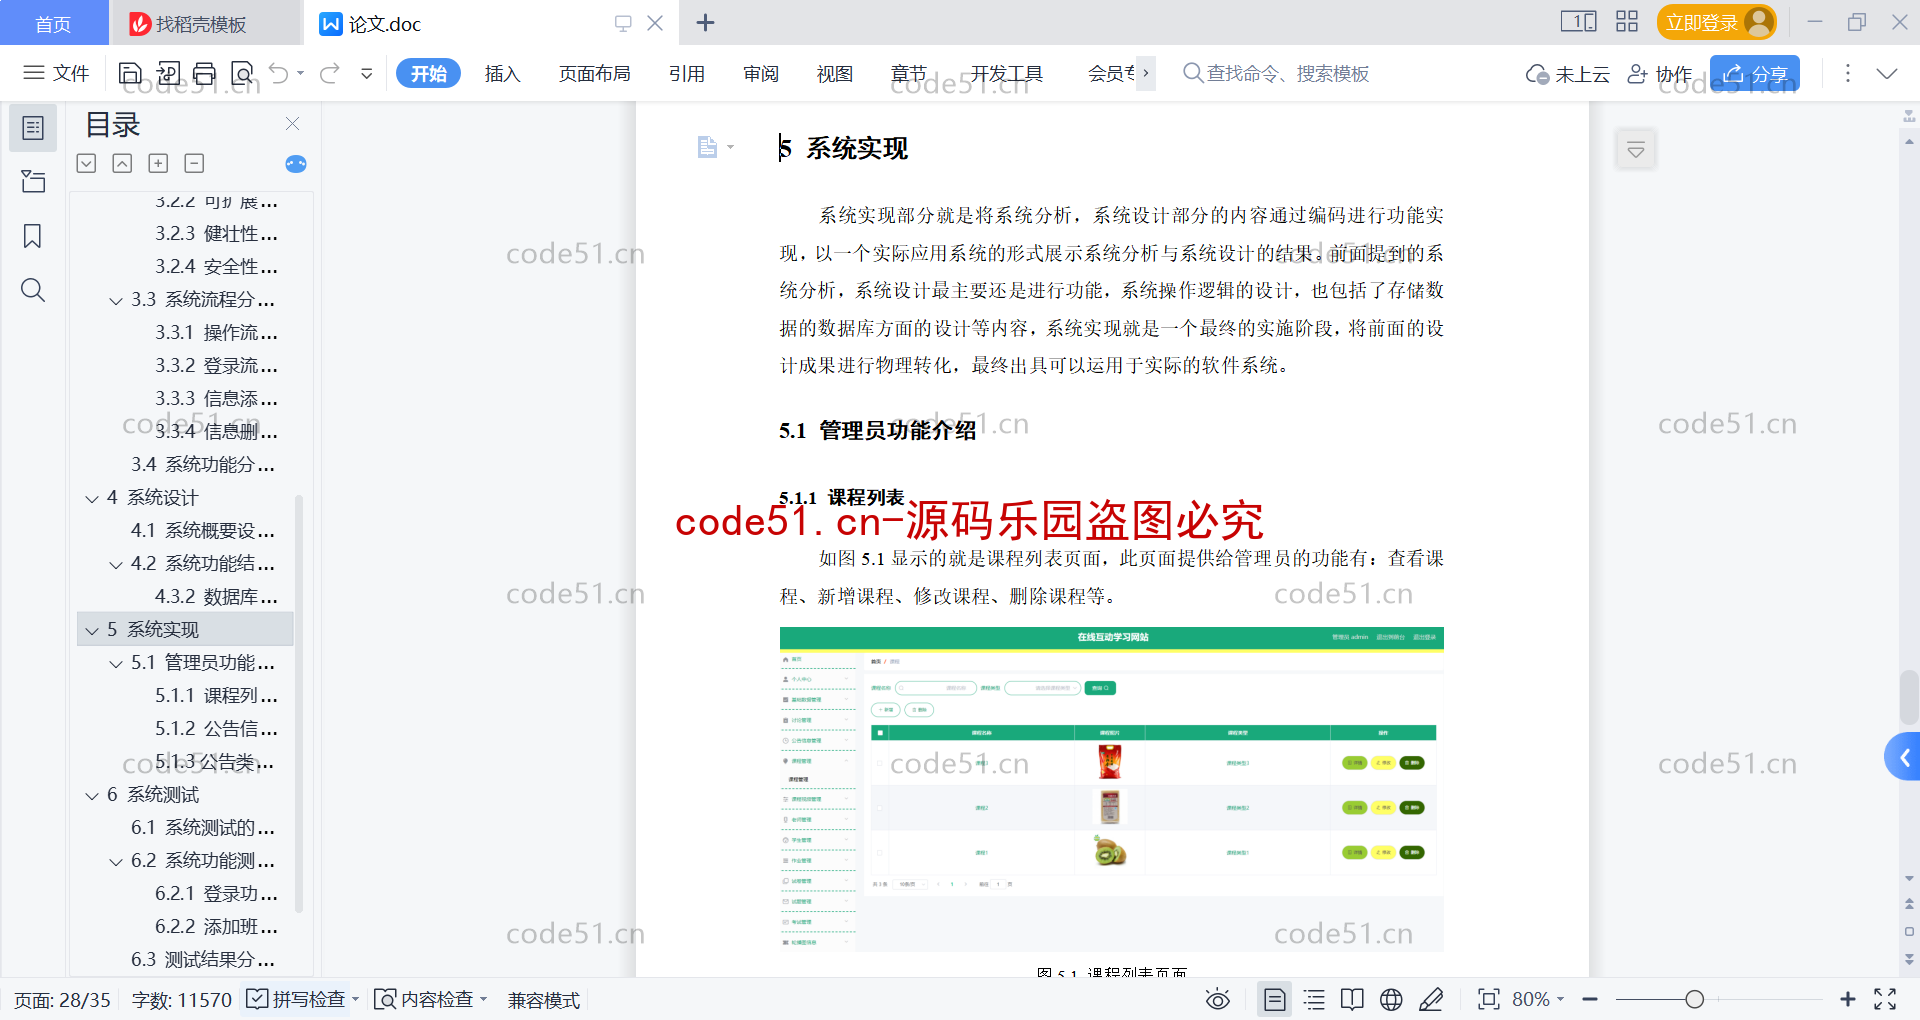Viewport: 1920px width, 1020px height.
Task: Click the Redo arrow
Action: click(x=330, y=73)
